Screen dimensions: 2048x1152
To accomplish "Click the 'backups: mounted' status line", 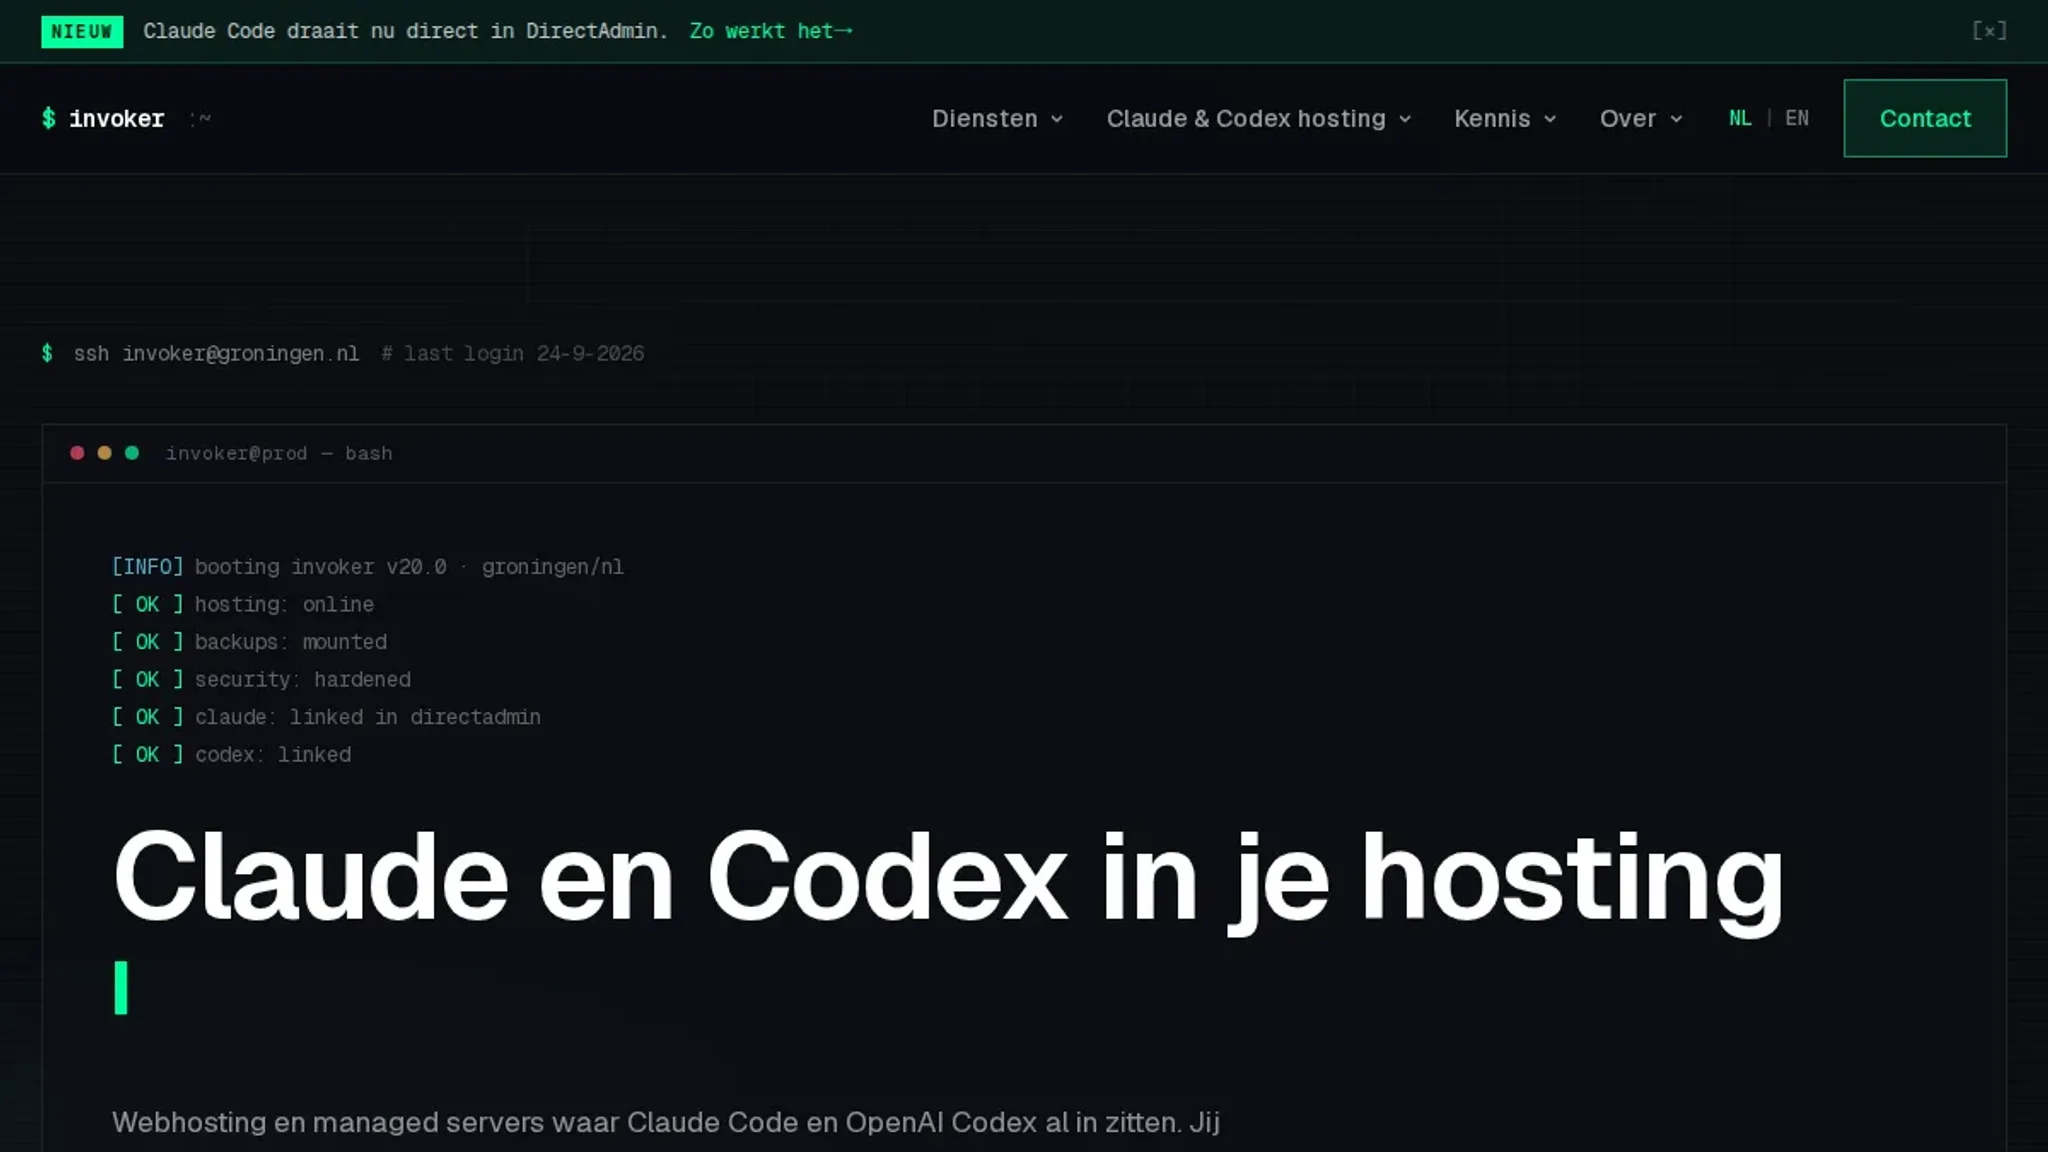I will [x=249, y=642].
